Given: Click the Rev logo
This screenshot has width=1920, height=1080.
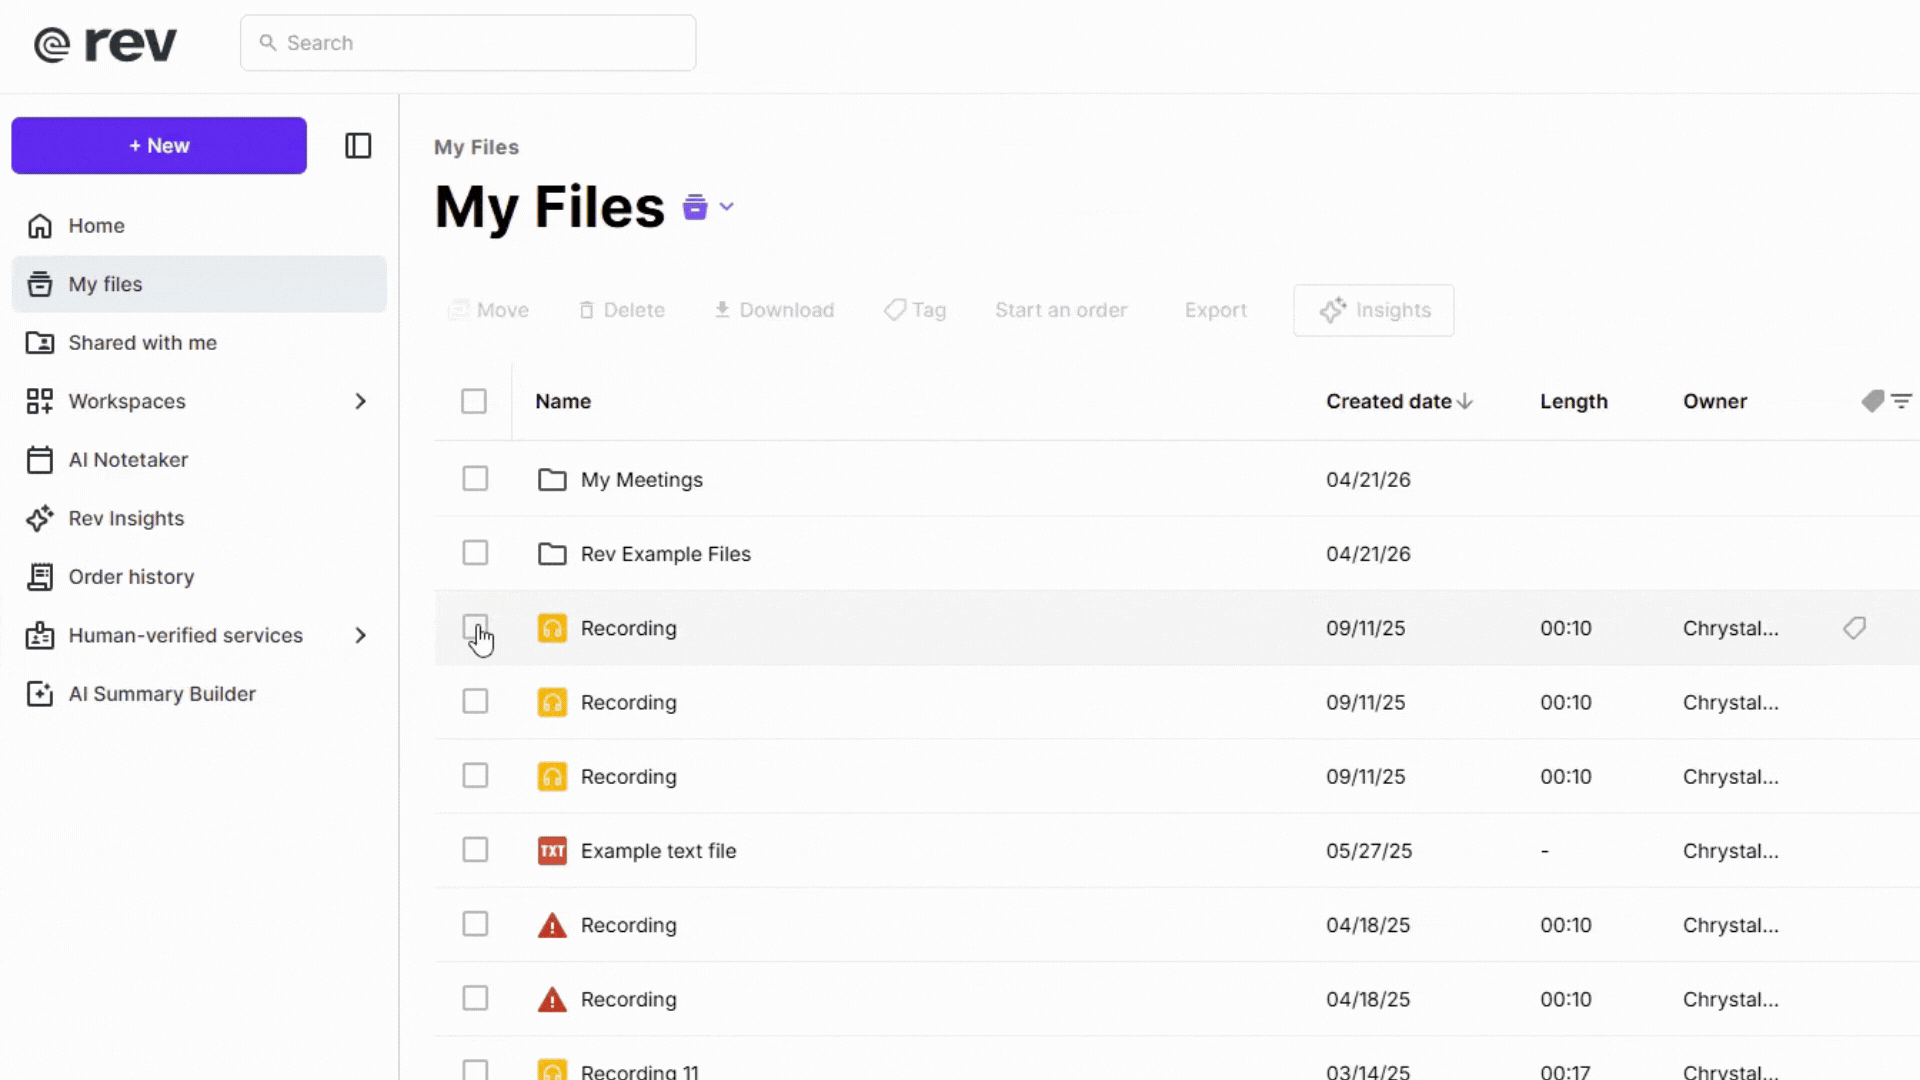Looking at the screenshot, I should 105,44.
